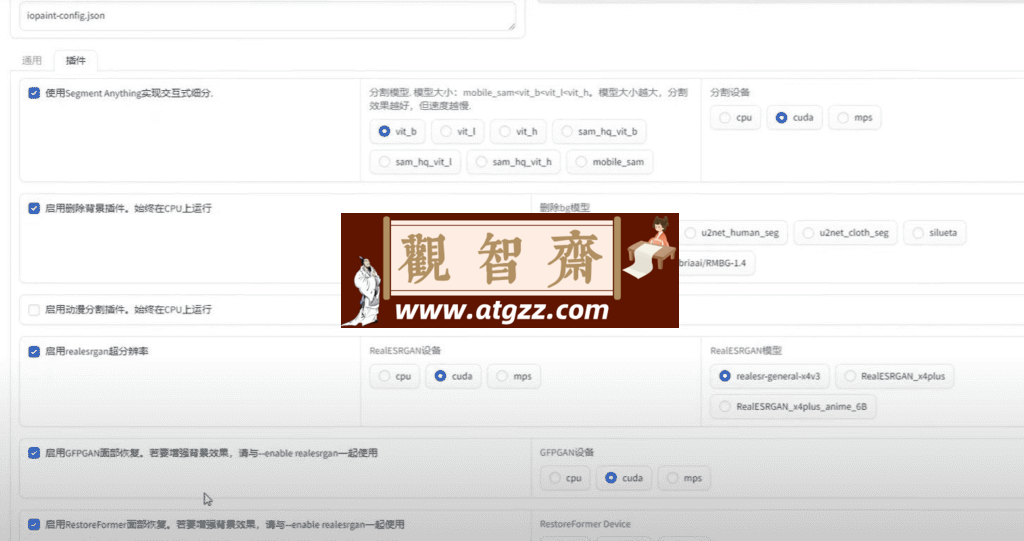This screenshot has height=541, width=1024.
Task: Set RealESRGAN设备 to mps
Action: [514, 376]
